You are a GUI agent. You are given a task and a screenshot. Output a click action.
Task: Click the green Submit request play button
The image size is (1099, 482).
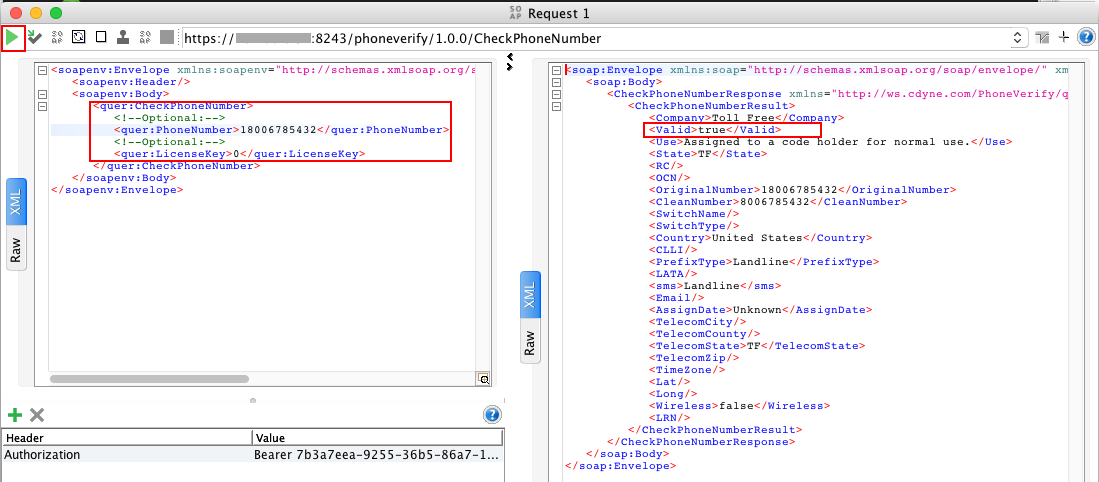(x=12, y=38)
